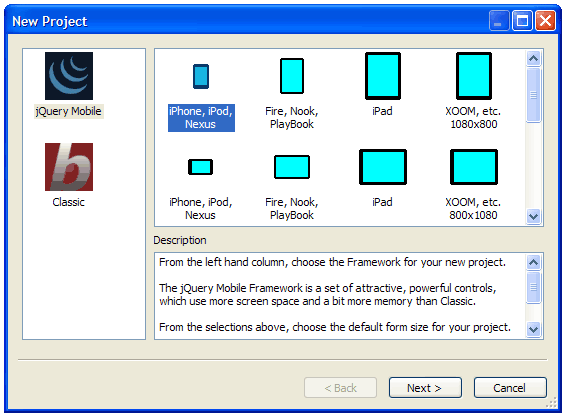Image resolution: width=567 pixels, height=418 pixels.
Task: Click the highlighted iPhone, iPod, Nexus label
Action: point(201,118)
